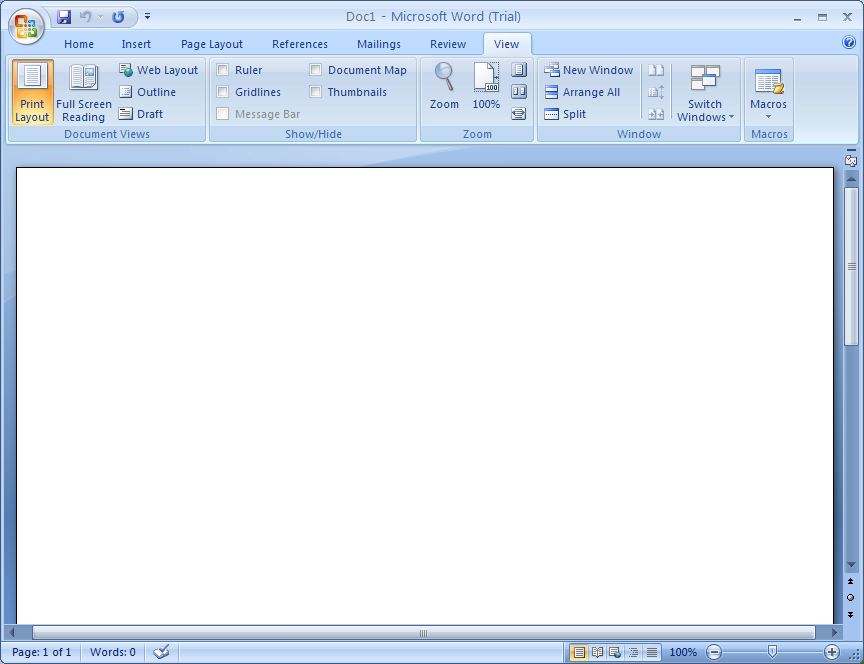Viewport: 864px width, 664px height.
Task: Enable the Document Map checkbox
Action: (x=316, y=70)
